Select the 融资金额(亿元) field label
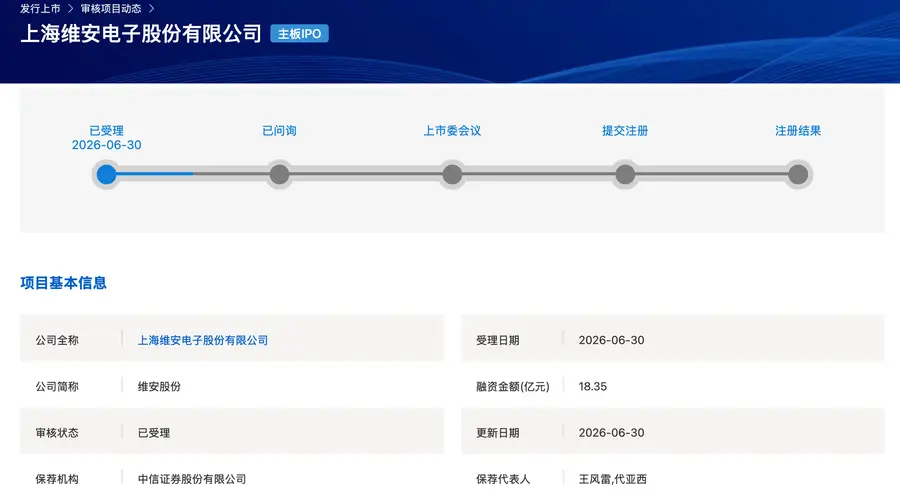 [513, 386]
